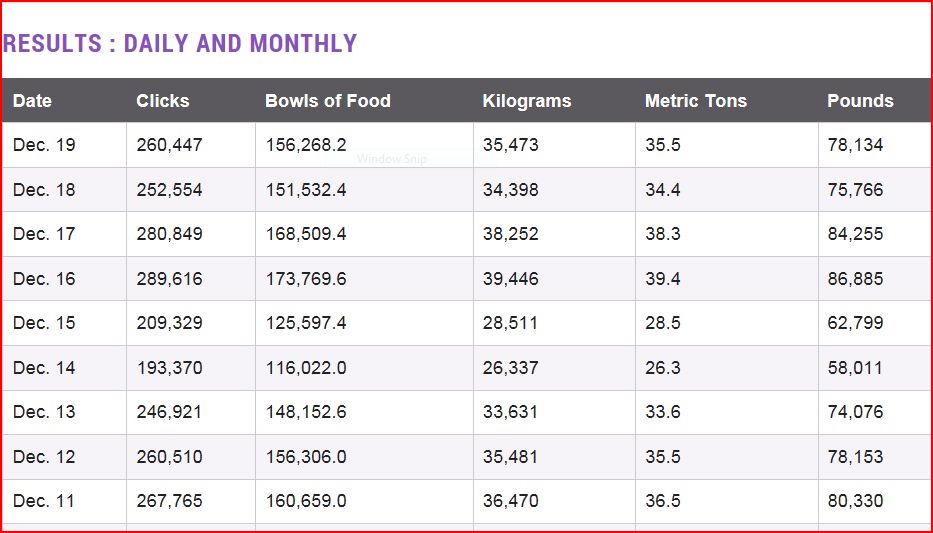Select the Metric Tons column header
The height and width of the screenshot is (533, 933).
[696, 101]
